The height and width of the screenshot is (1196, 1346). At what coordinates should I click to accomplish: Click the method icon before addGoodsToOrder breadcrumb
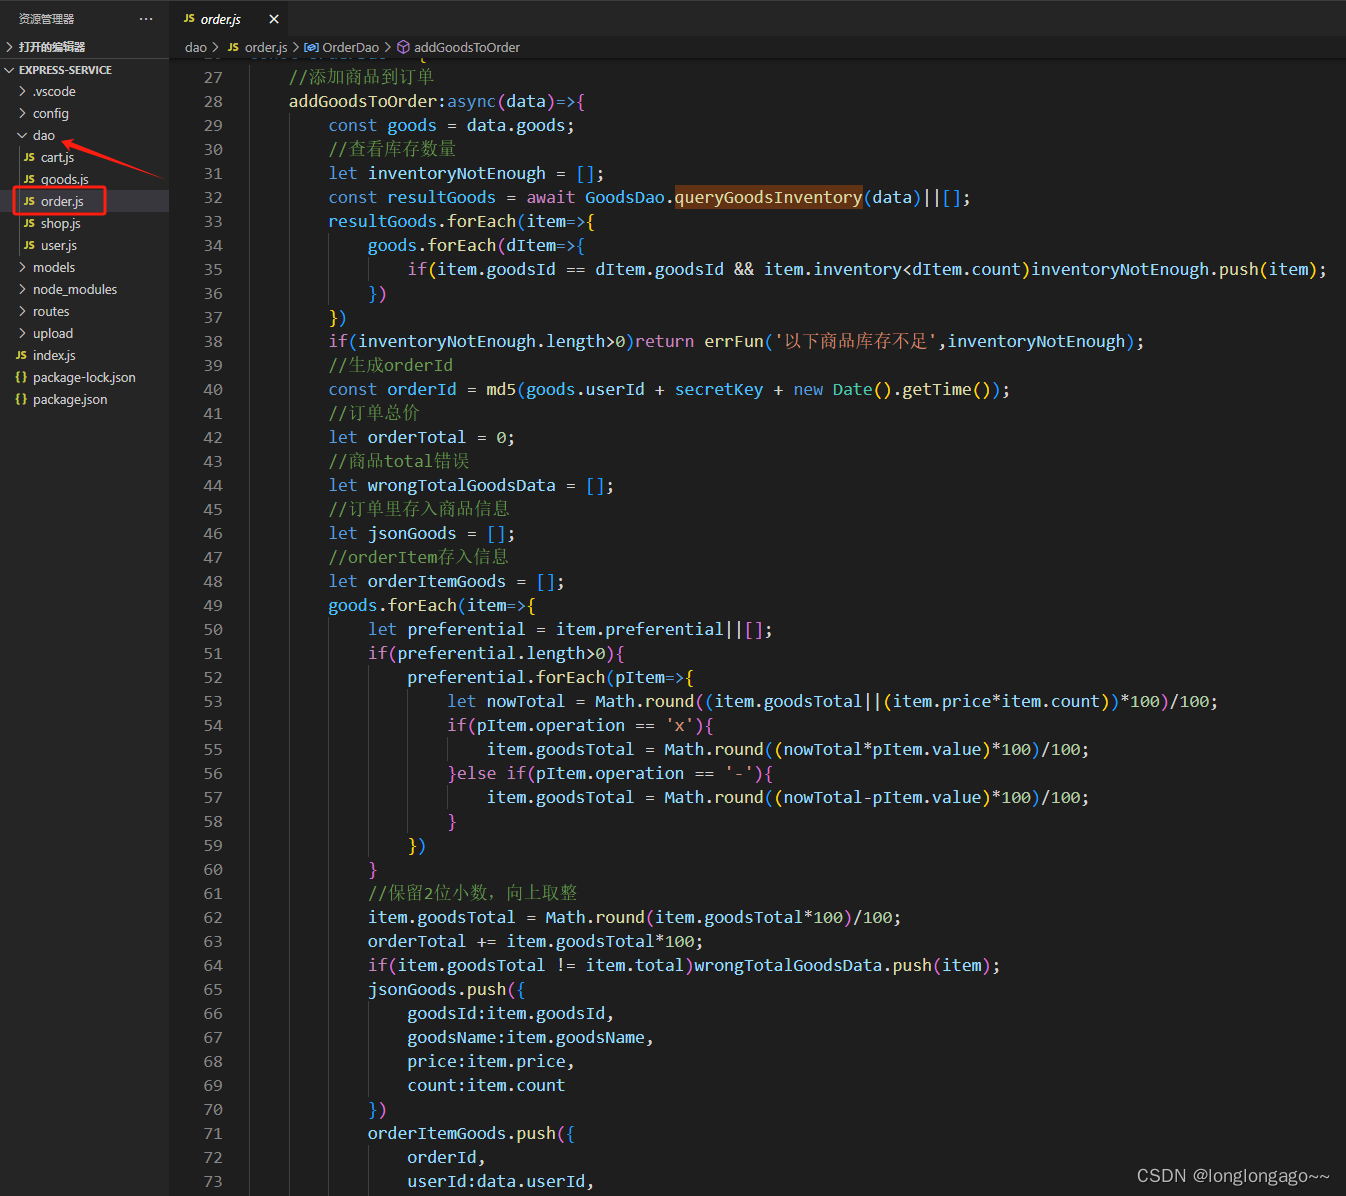point(404,47)
